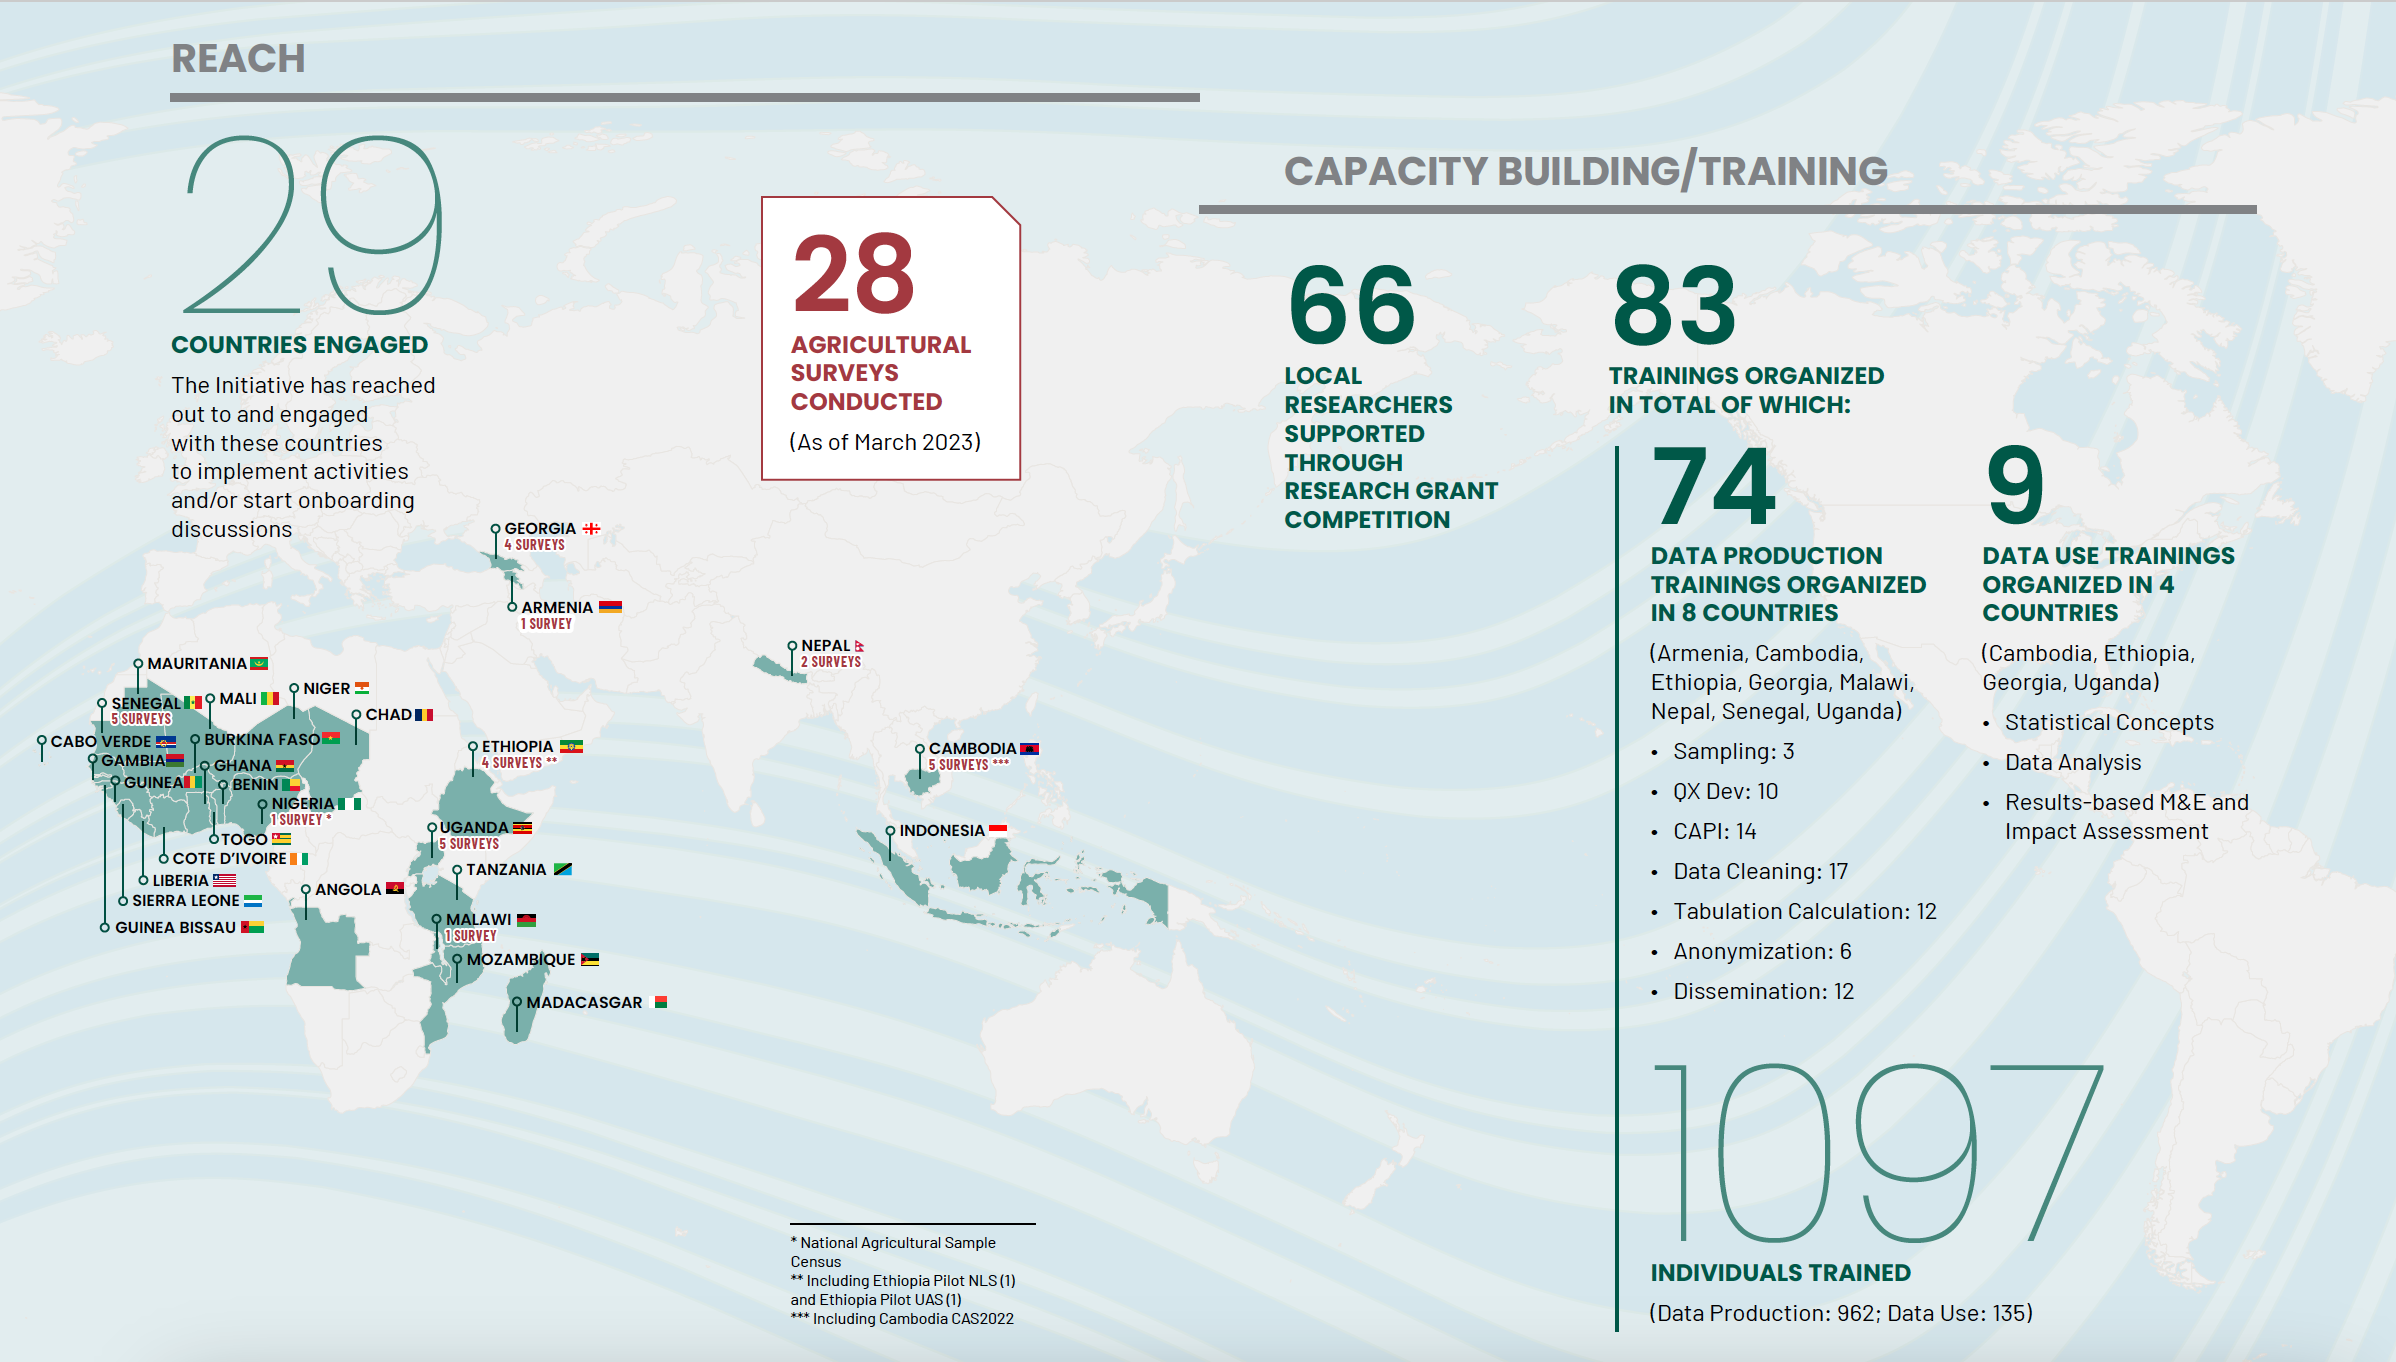2396x1362 pixels.
Task: Click the Benin flag icon
Action: click(x=290, y=784)
